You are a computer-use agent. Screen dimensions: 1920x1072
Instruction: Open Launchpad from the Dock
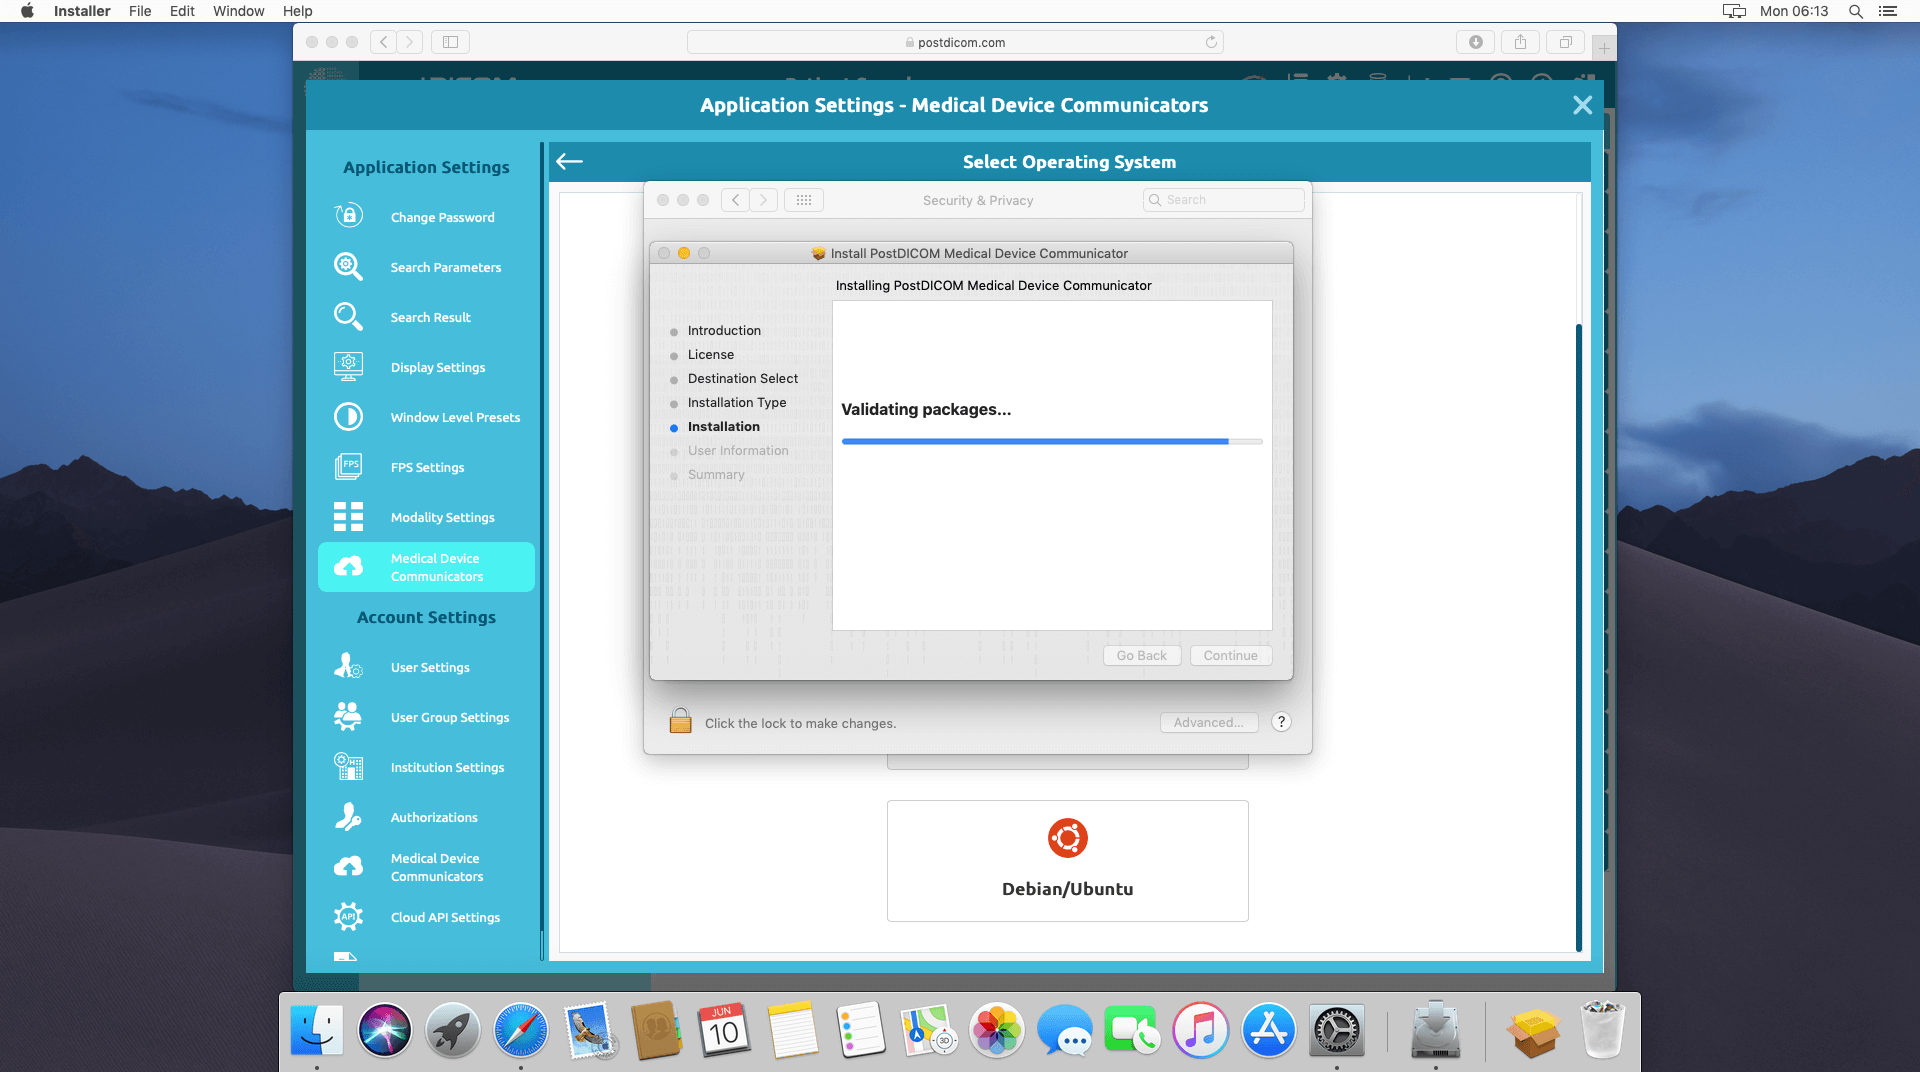tap(453, 1031)
